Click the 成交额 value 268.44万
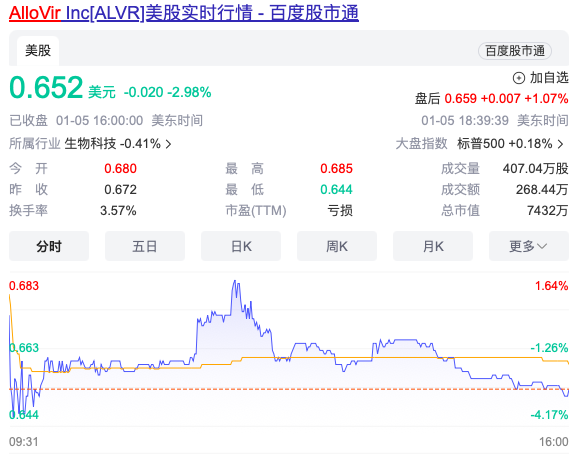 [x=542, y=190]
